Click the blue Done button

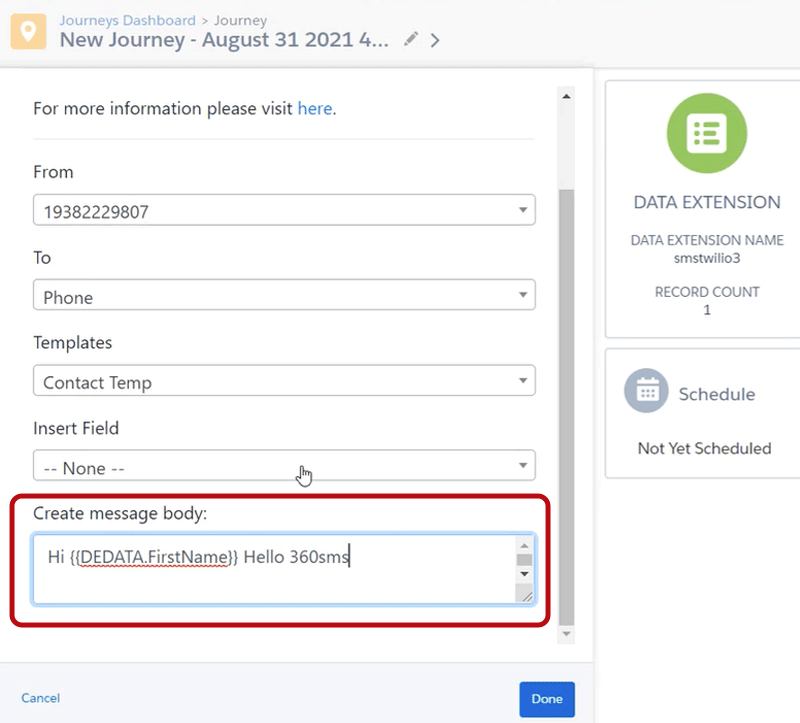(547, 699)
